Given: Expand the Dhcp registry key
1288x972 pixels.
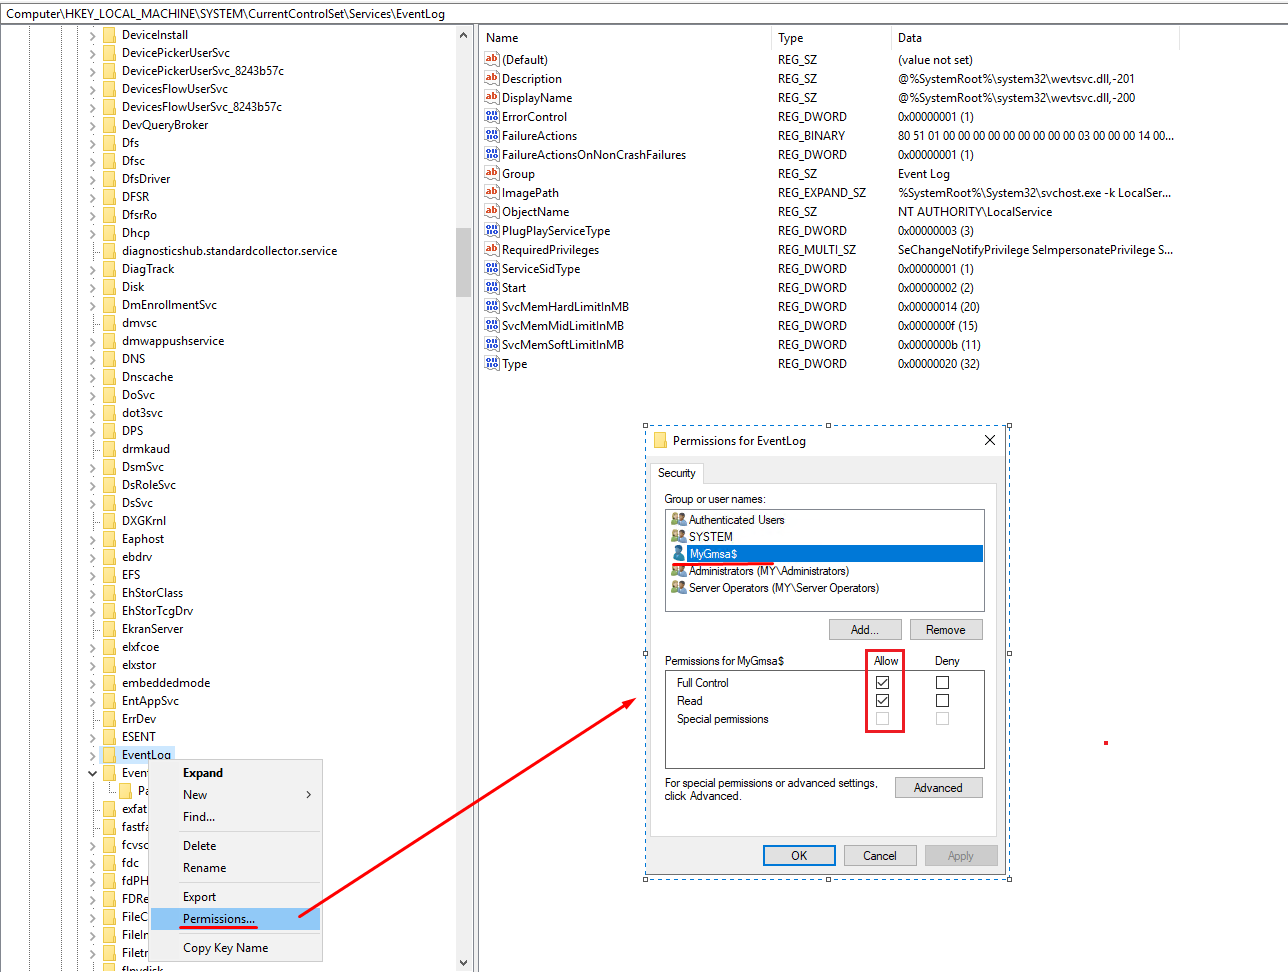Looking at the screenshot, I should [x=93, y=233].
